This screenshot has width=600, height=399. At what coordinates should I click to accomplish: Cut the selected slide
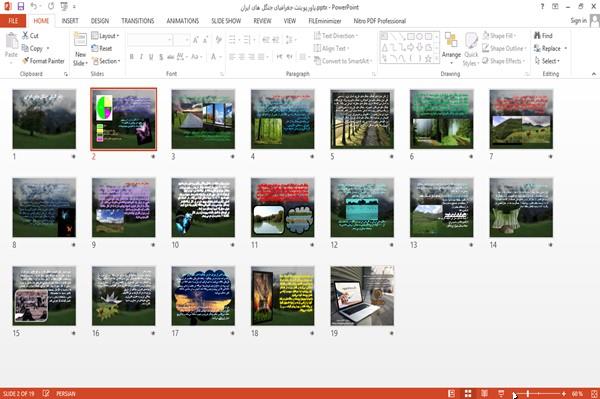click(30, 36)
